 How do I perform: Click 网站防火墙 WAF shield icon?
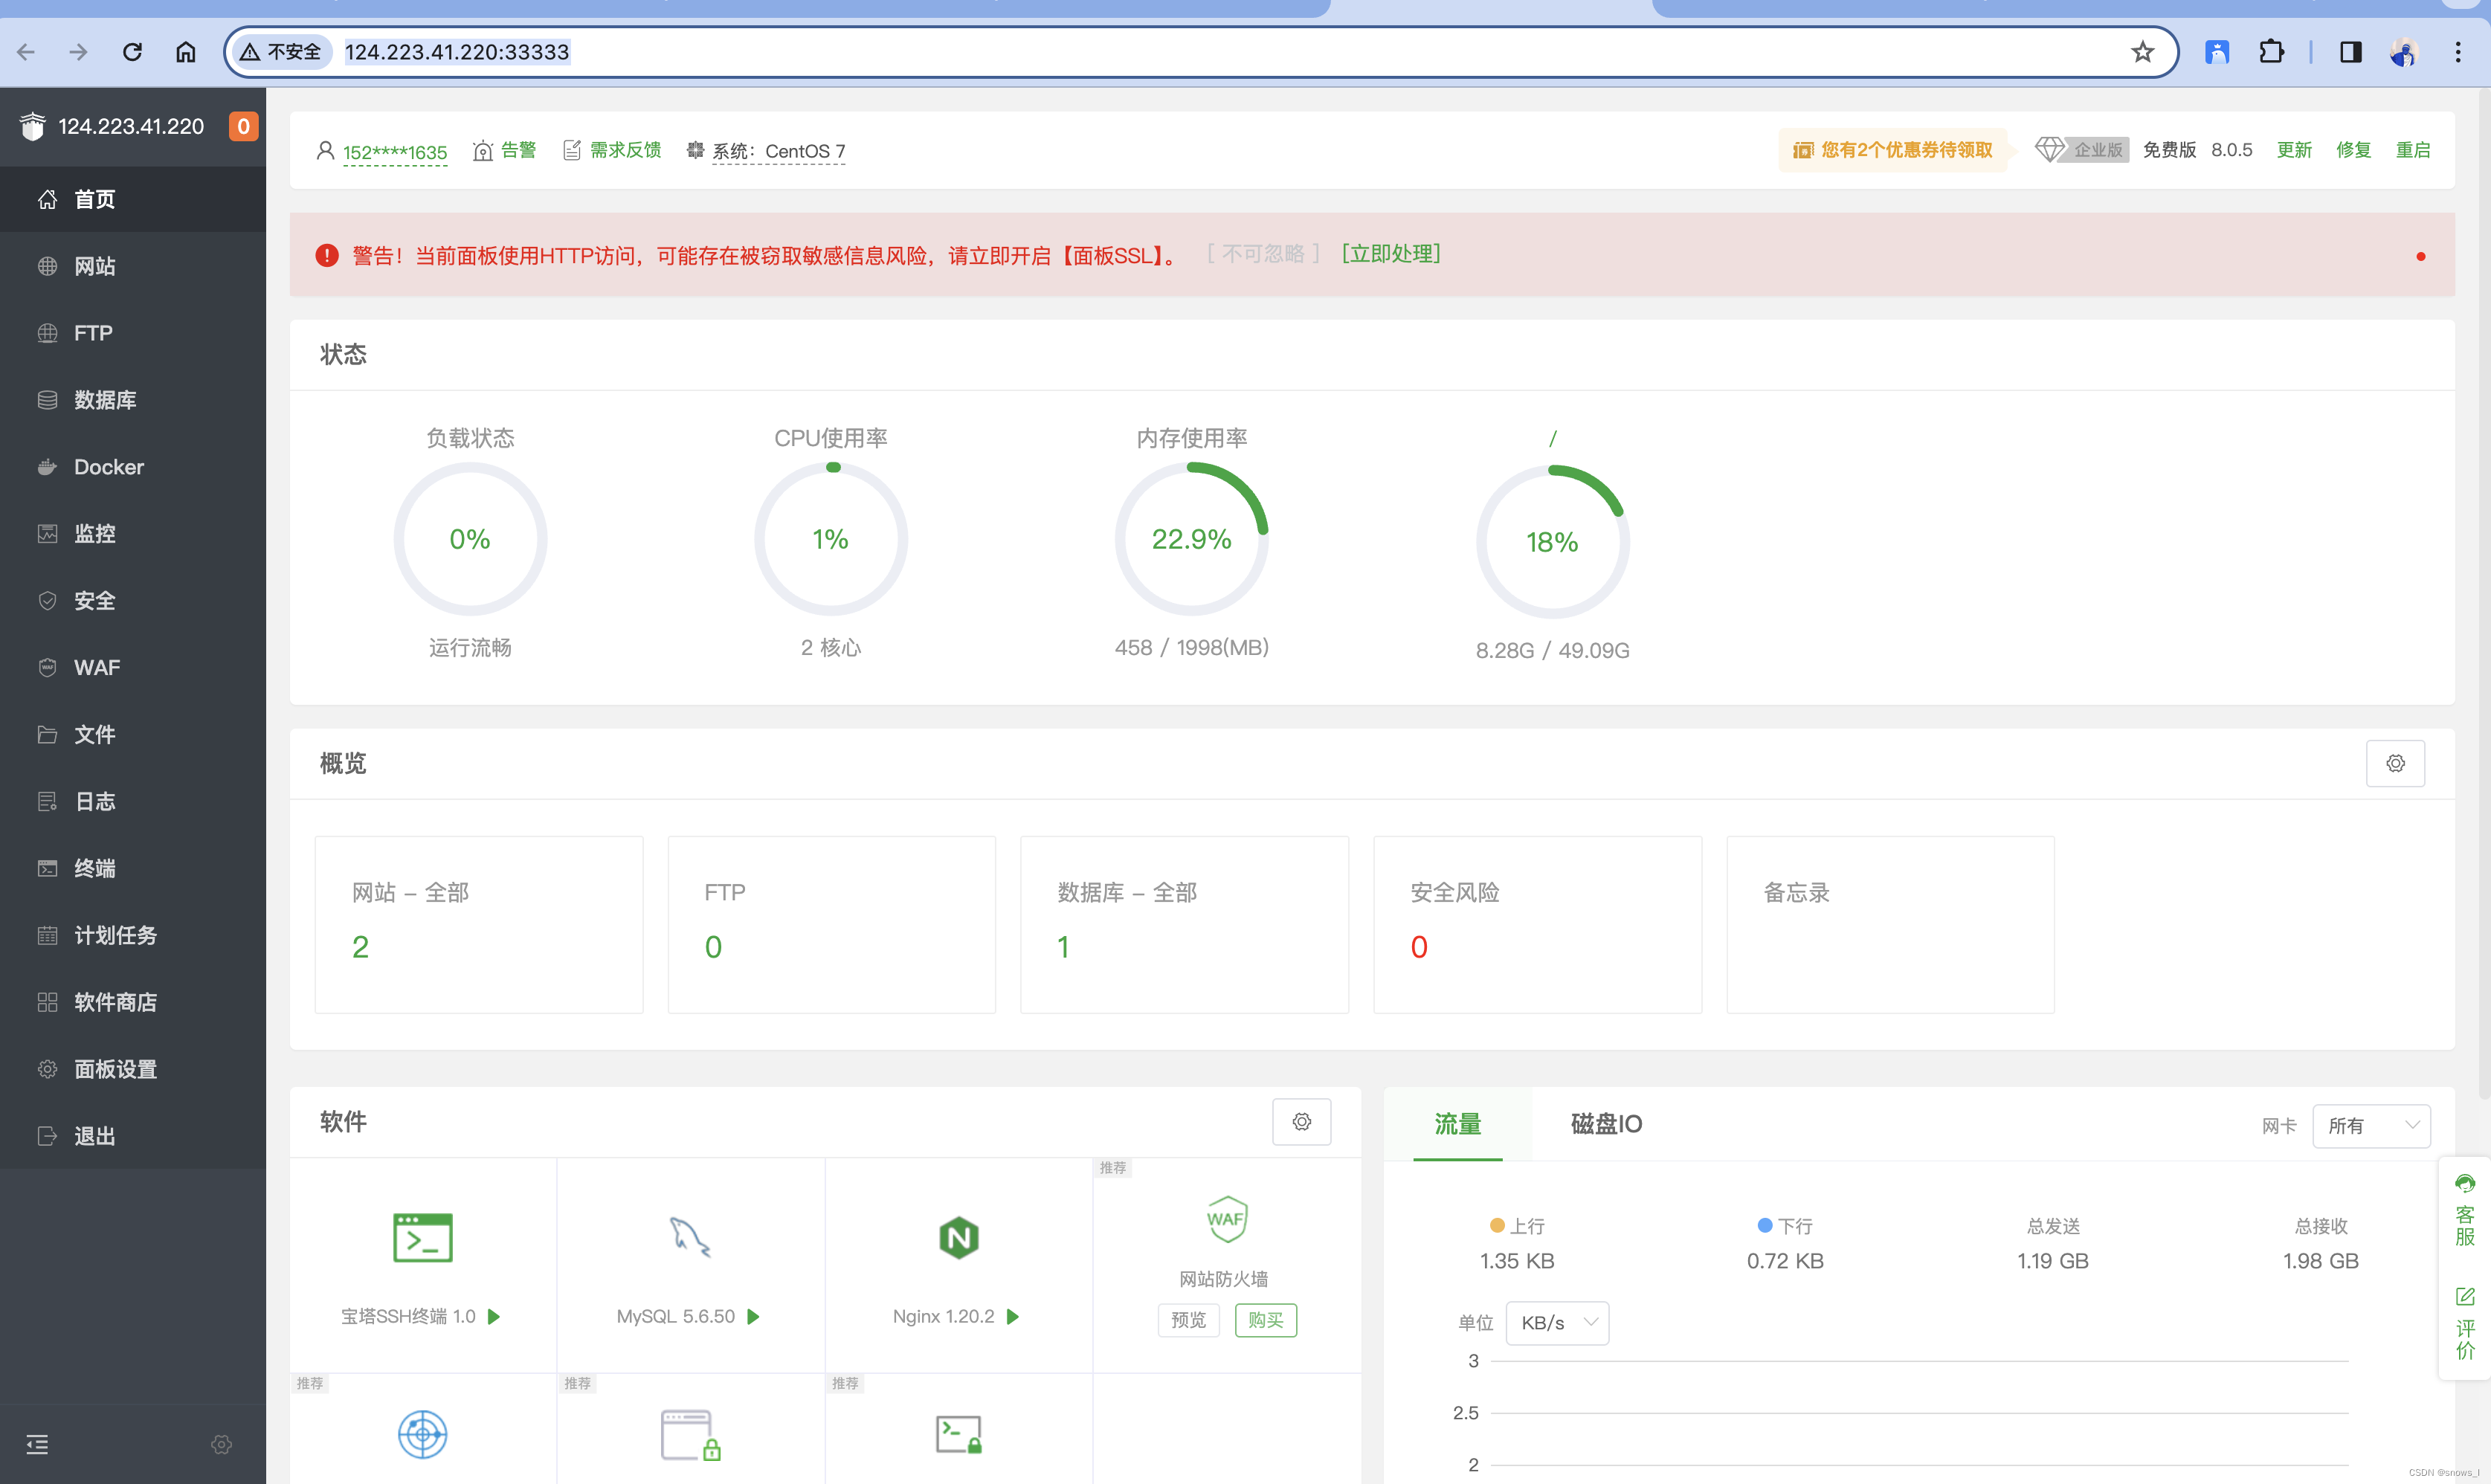point(1226,1220)
